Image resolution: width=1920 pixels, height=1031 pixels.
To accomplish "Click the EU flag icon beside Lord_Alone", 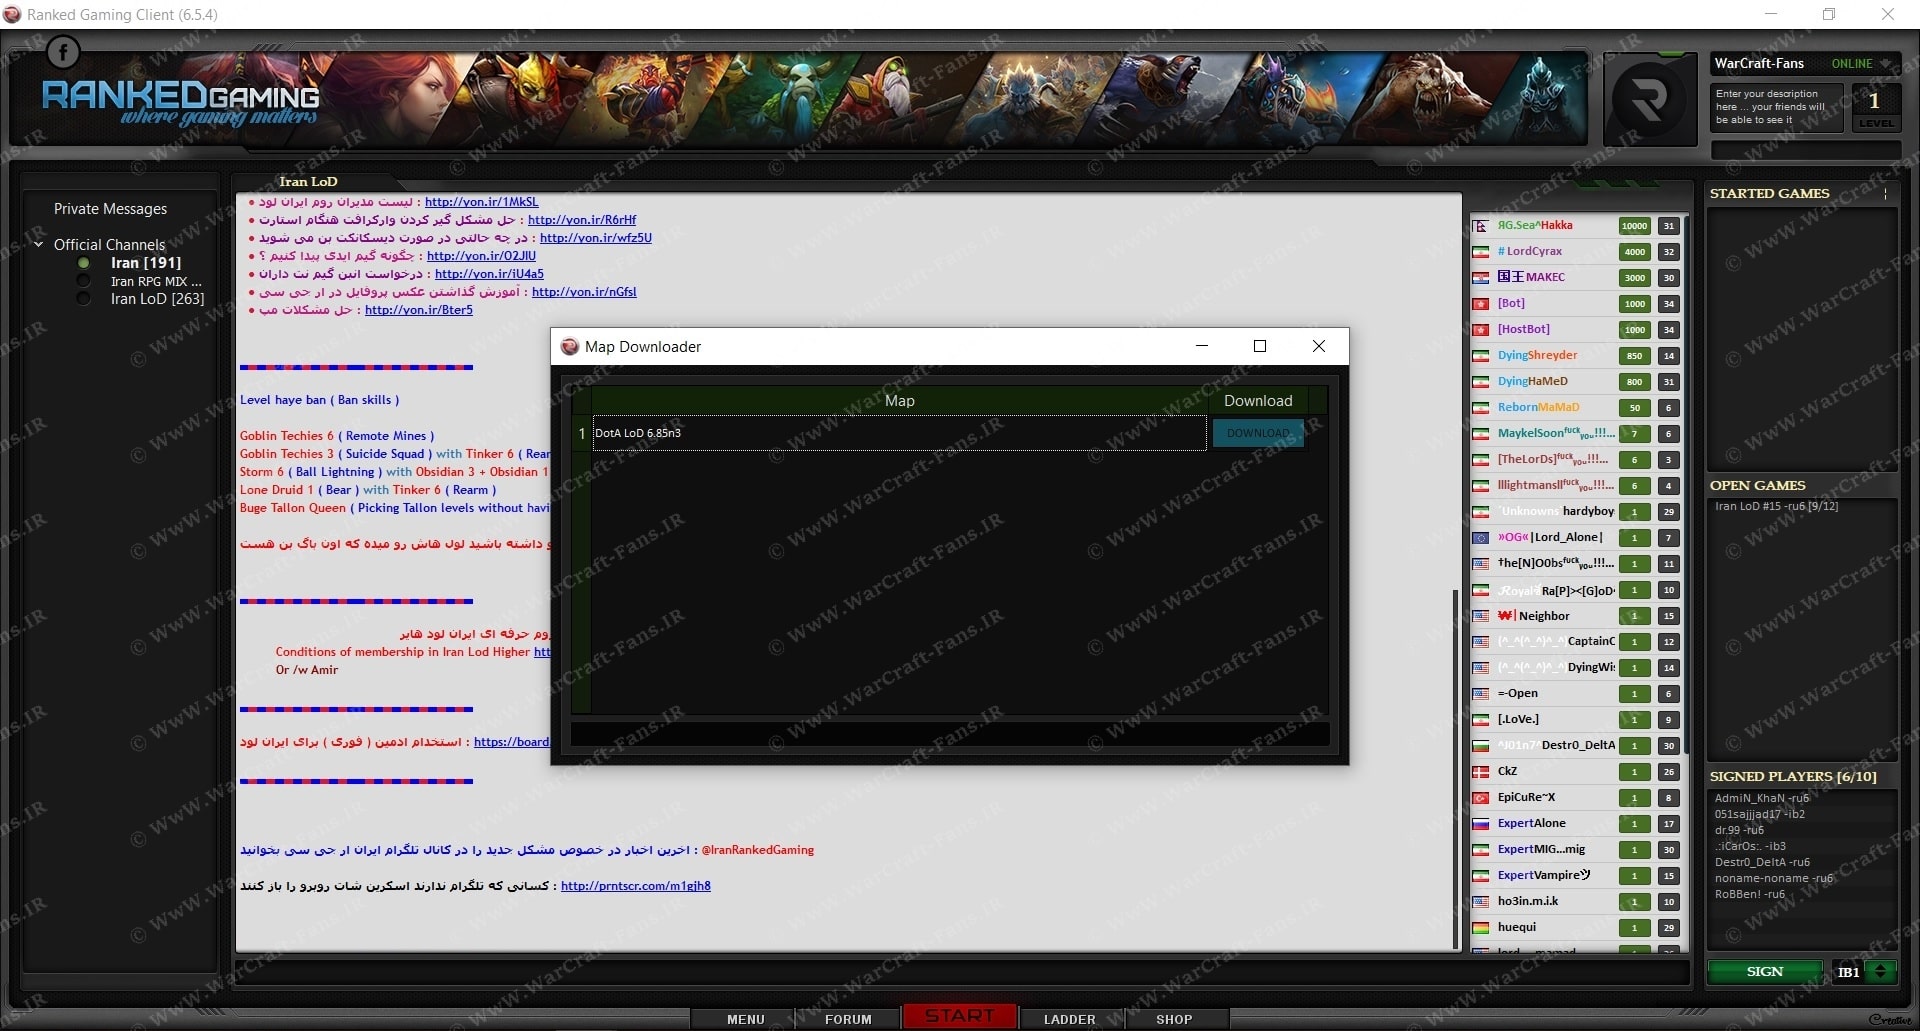I will coord(1481,538).
